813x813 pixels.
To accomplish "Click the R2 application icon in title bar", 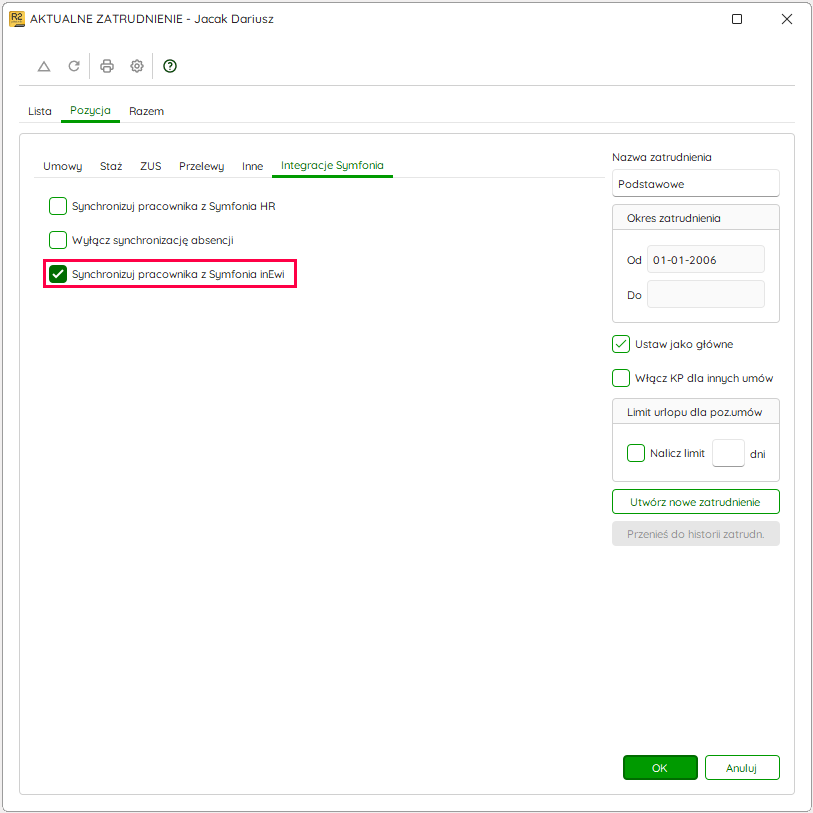I will click(x=17, y=19).
